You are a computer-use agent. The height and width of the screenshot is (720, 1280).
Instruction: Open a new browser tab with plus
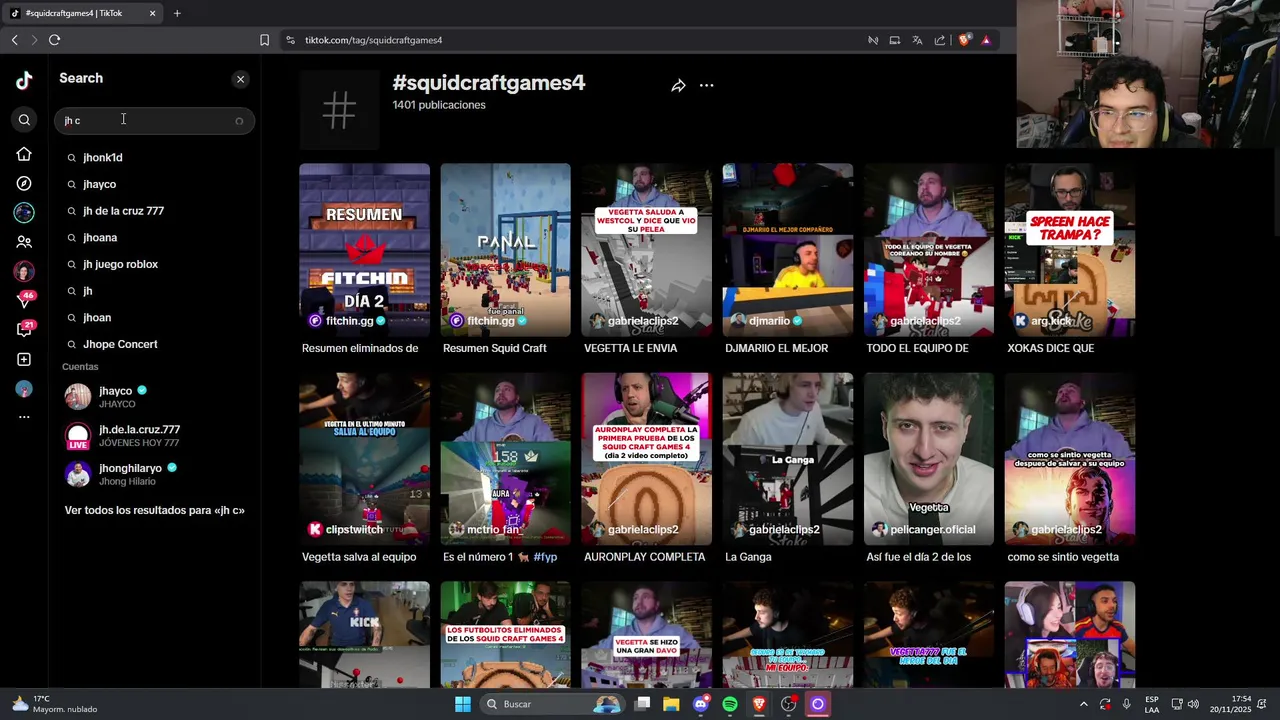pyautogui.click(x=177, y=13)
